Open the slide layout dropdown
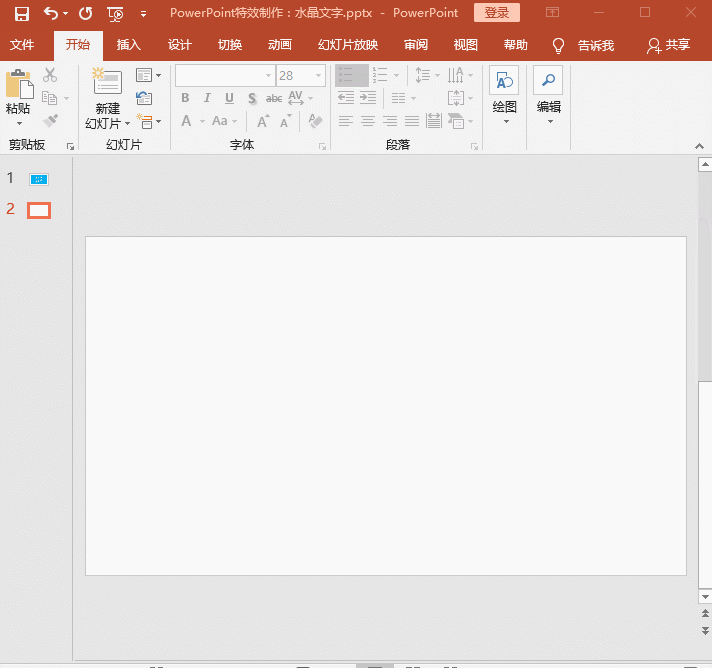Viewport: 712px width, 668px height. pos(148,75)
